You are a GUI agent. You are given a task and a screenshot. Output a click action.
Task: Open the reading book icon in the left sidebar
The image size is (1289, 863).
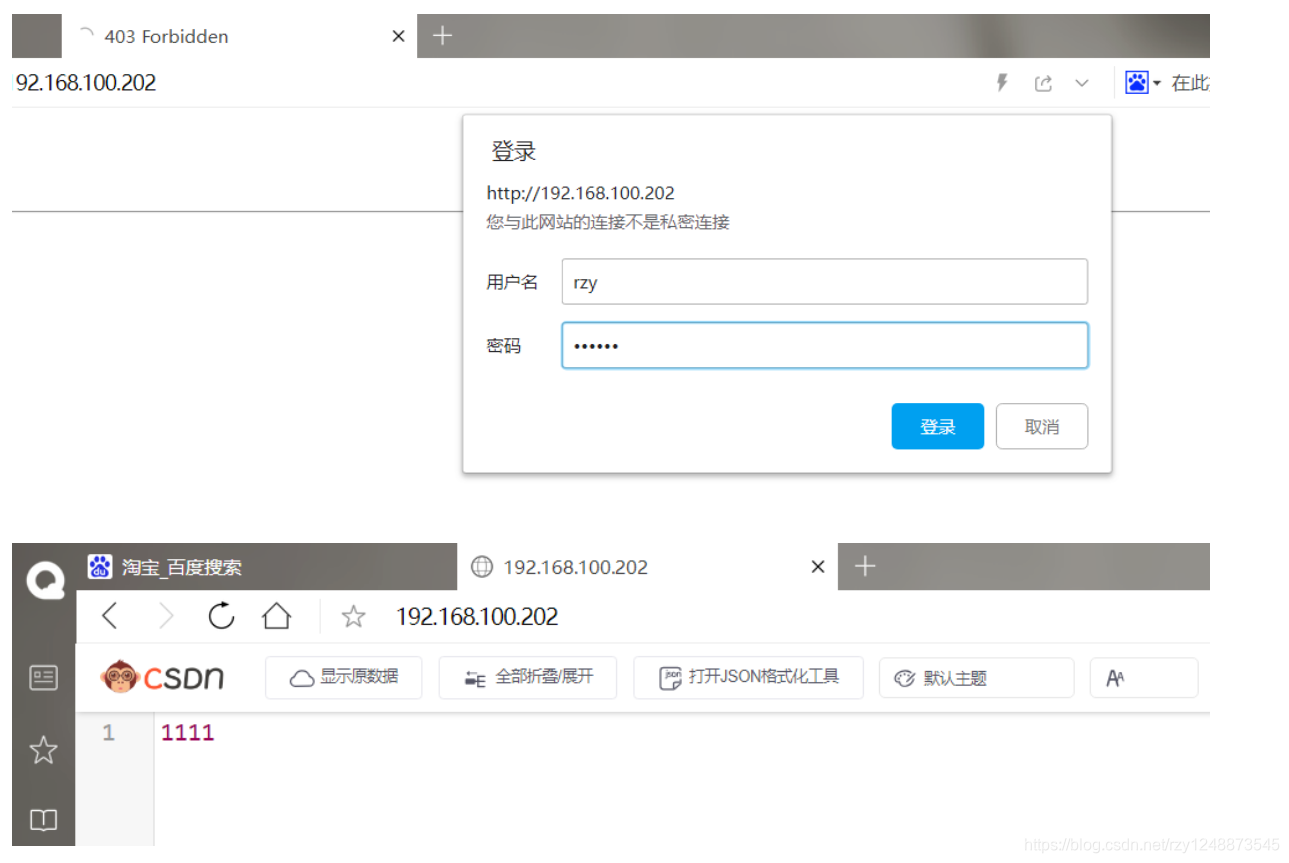(44, 820)
